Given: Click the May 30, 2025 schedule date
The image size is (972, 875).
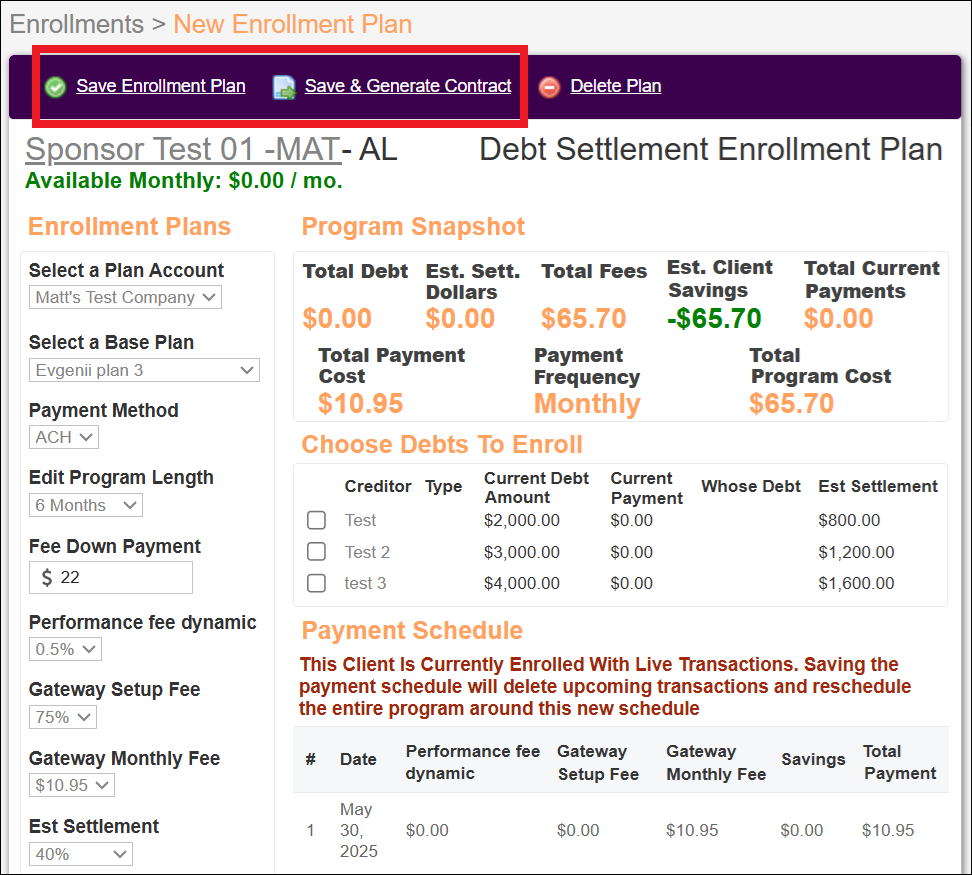Looking at the screenshot, I should click(358, 830).
